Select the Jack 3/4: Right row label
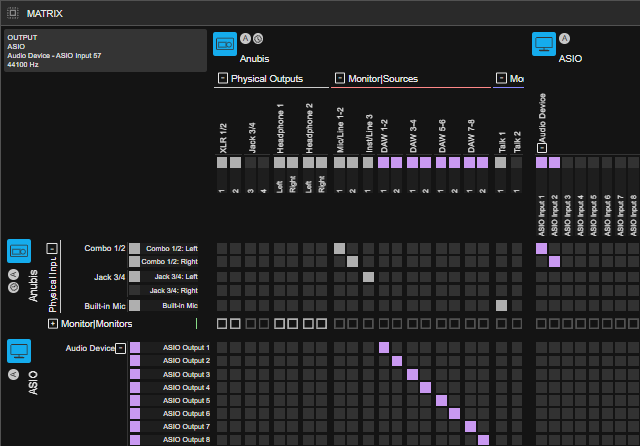The height and width of the screenshot is (446, 640). click(x=173, y=291)
